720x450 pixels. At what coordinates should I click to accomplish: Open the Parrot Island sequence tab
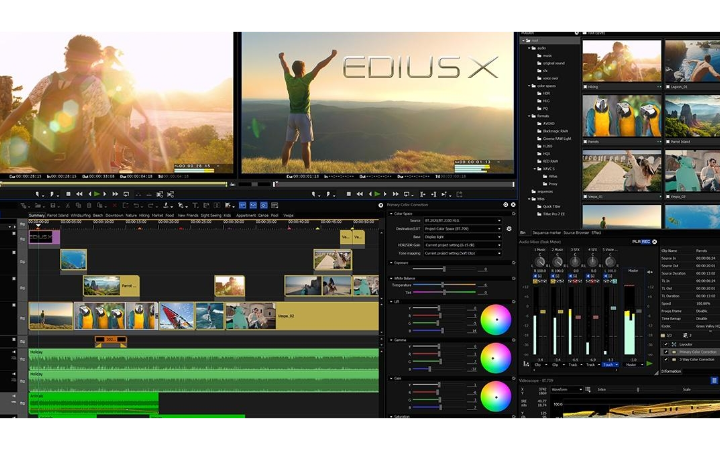[x=57, y=214]
